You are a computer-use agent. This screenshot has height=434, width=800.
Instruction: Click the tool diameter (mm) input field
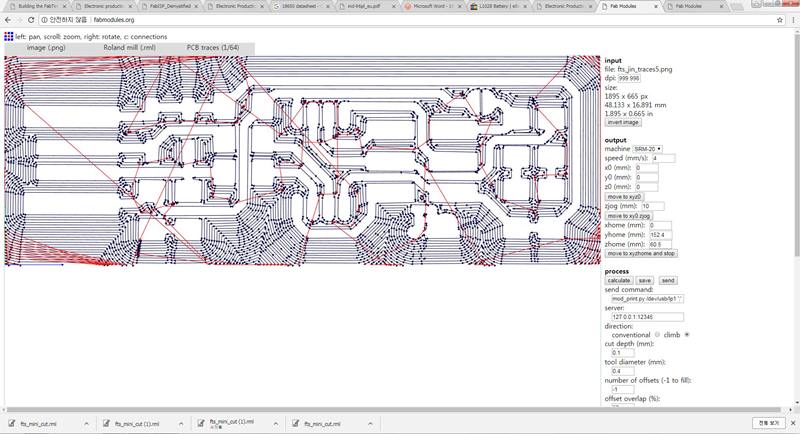[x=623, y=371]
